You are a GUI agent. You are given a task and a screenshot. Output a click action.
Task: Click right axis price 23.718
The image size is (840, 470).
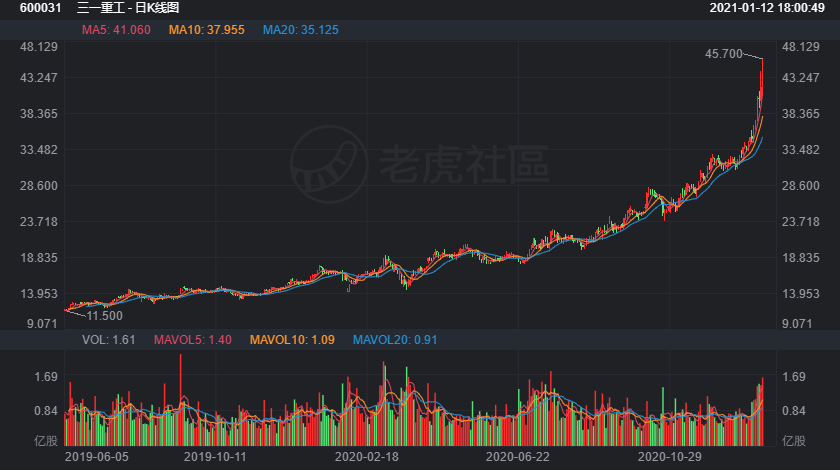point(800,221)
